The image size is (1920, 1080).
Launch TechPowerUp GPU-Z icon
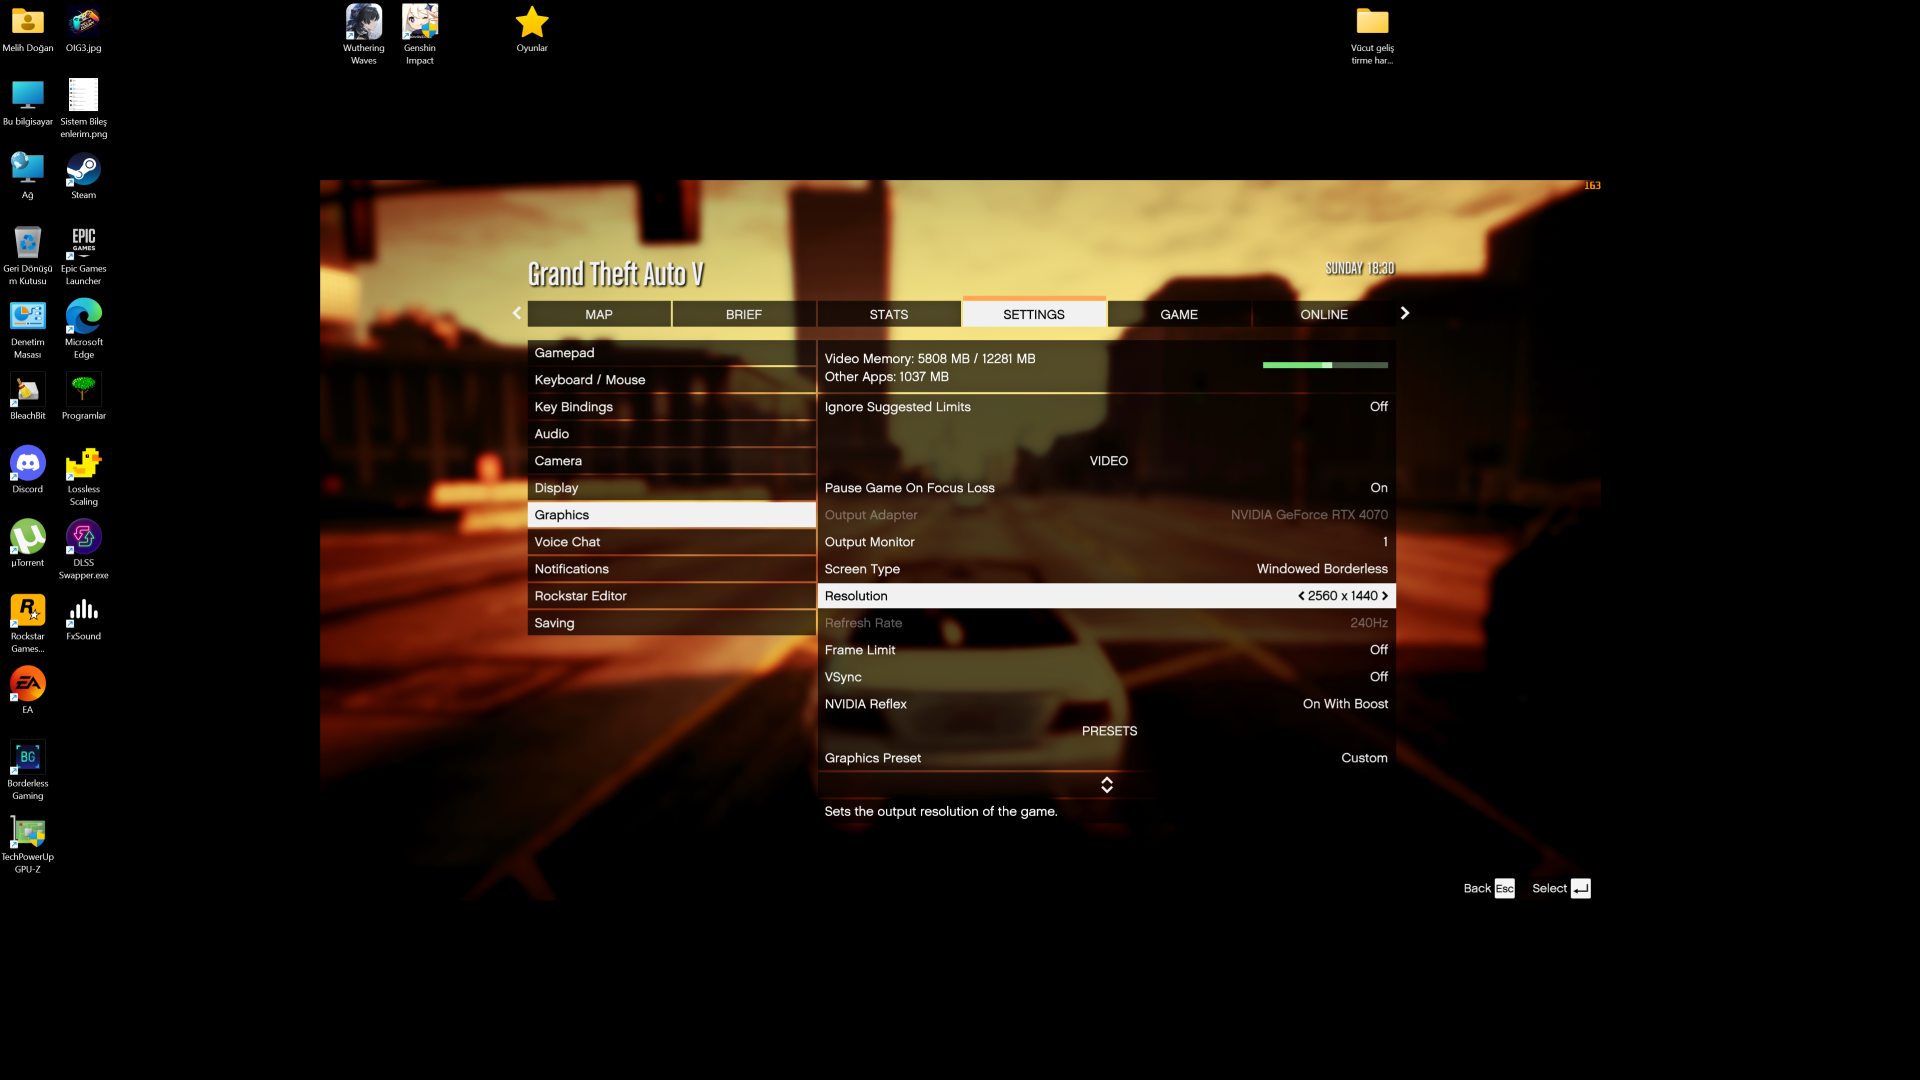pyautogui.click(x=27, y=832)
